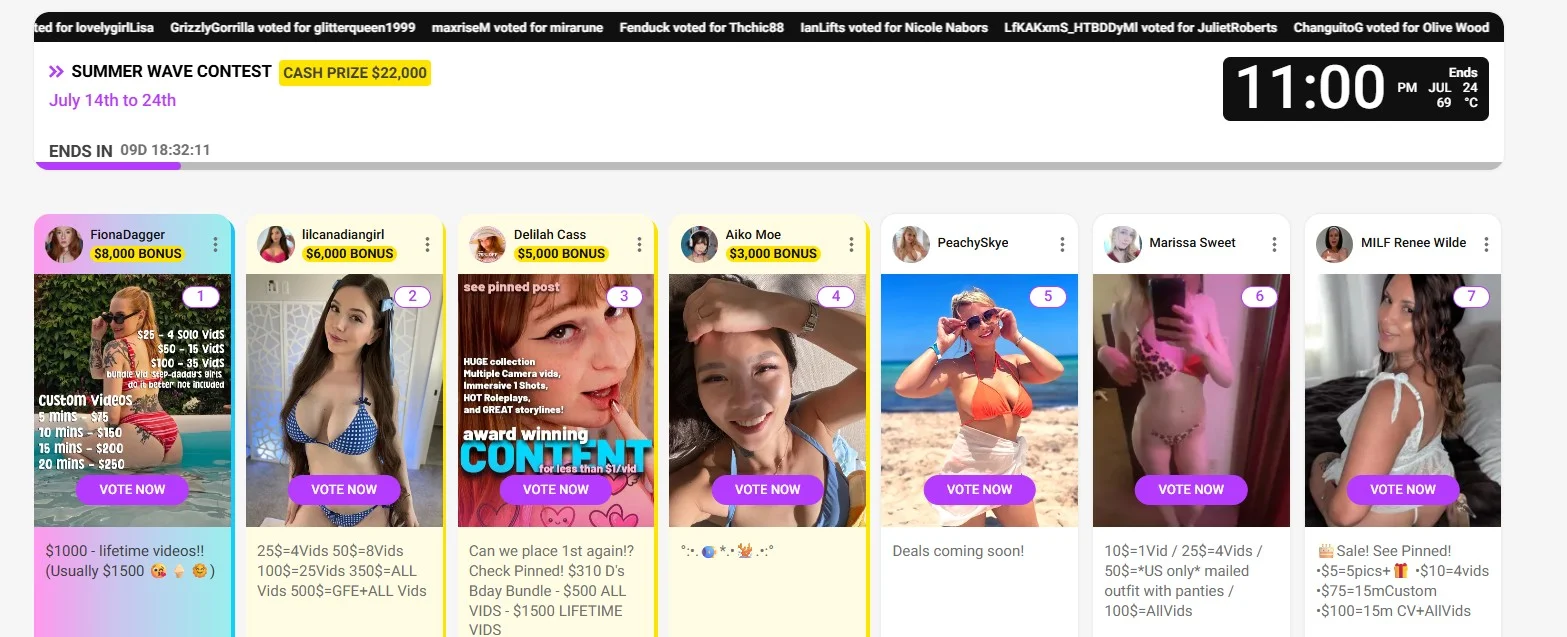Image resolution: width=1567 pixels, height=637 pixels.
Task: Vote now for lilcanadiangirl
Action: point(344,489)
